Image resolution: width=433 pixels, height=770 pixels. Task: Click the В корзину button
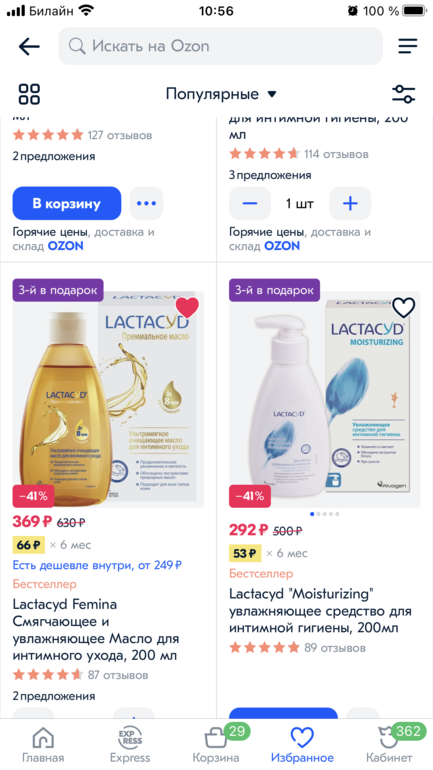coord(67,203)
